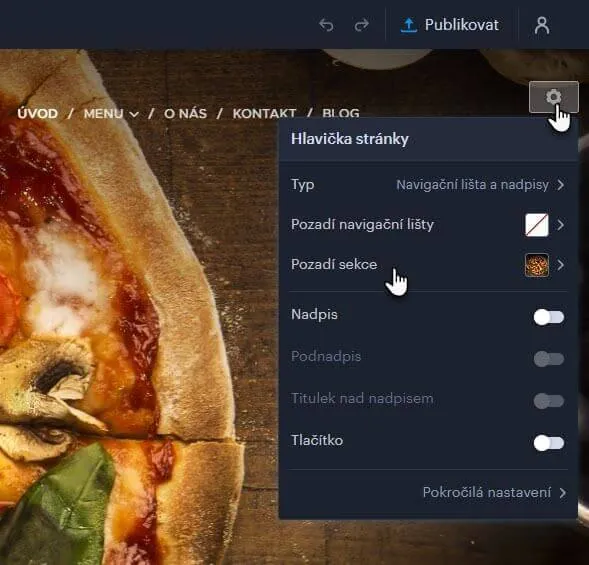This screenshot has width=589, height=565.
Task: Click the Publikovat upload icon
Action: 409,25
